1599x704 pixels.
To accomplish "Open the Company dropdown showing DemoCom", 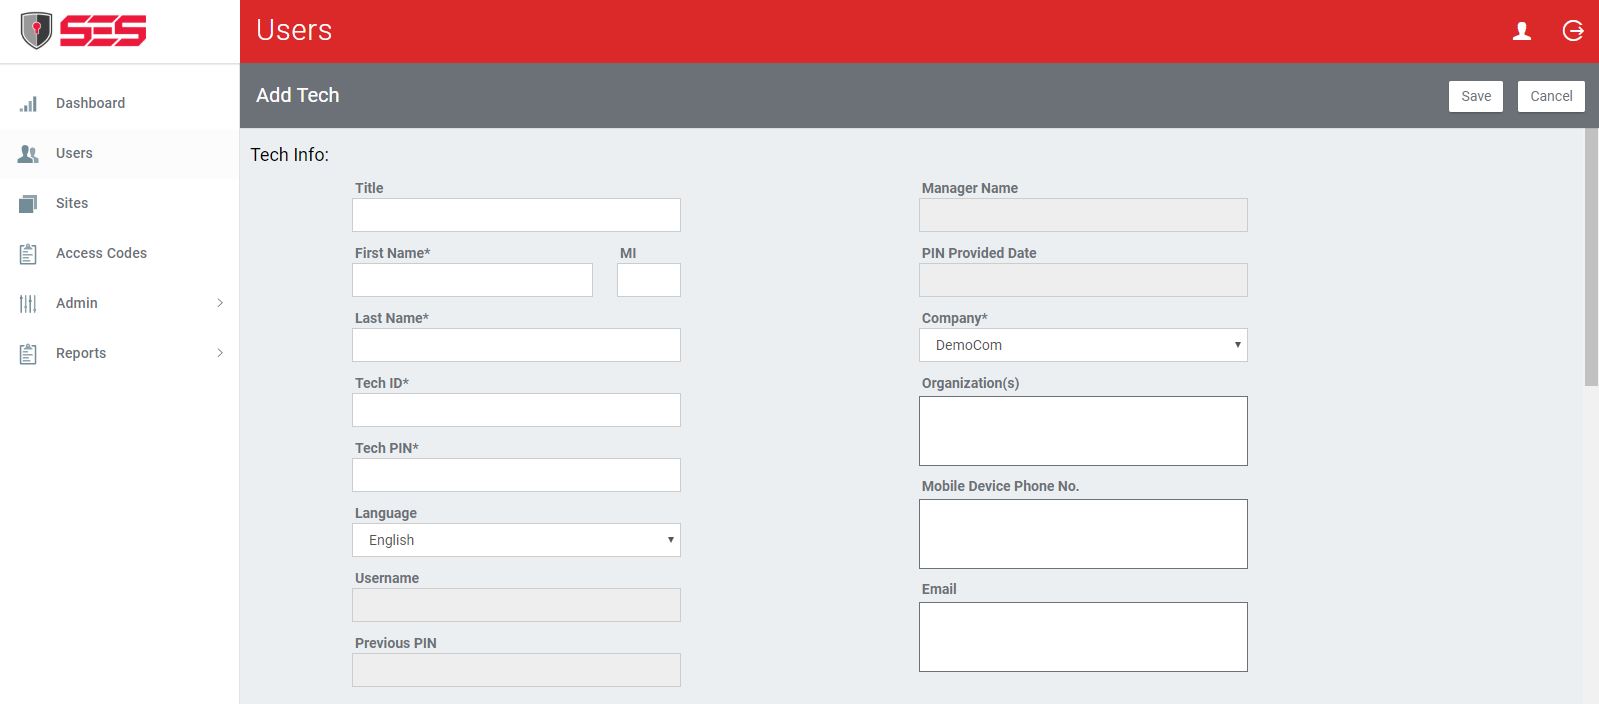I will [x=1083, y=345].
